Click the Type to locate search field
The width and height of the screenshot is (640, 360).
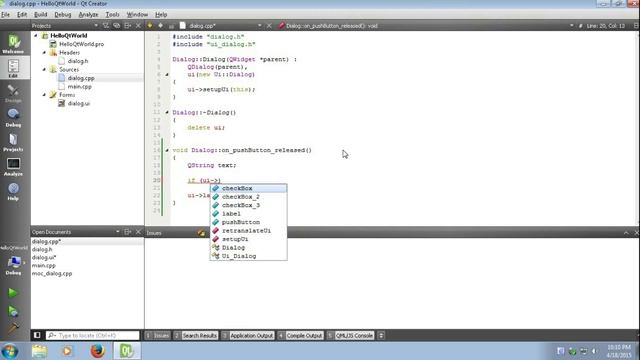click(x=93, y=335)
